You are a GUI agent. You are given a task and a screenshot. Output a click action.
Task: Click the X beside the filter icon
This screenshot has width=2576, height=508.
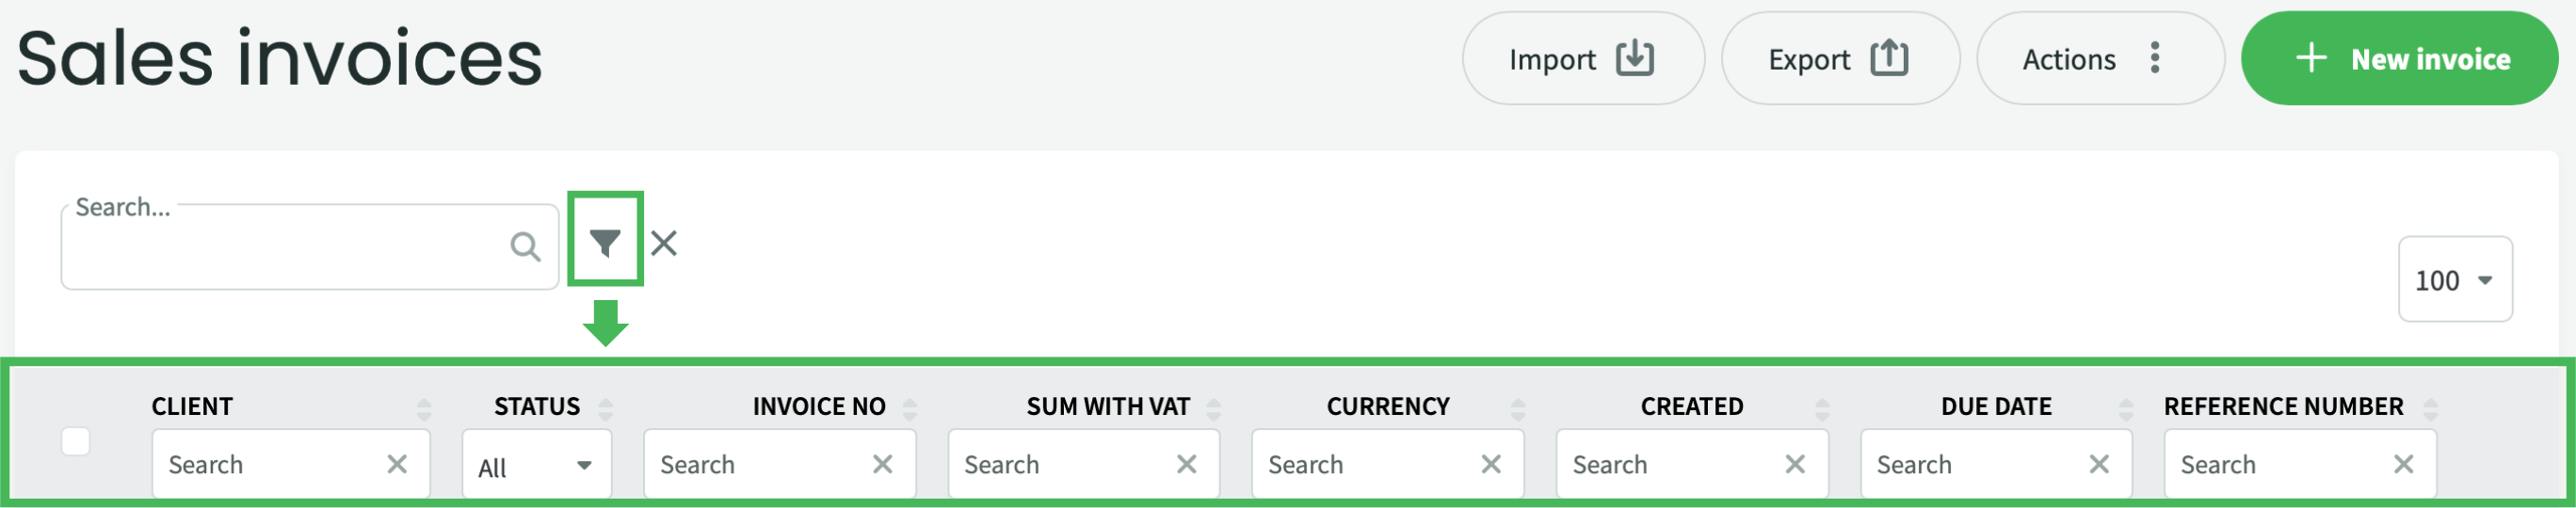click(x=664, y=243)
